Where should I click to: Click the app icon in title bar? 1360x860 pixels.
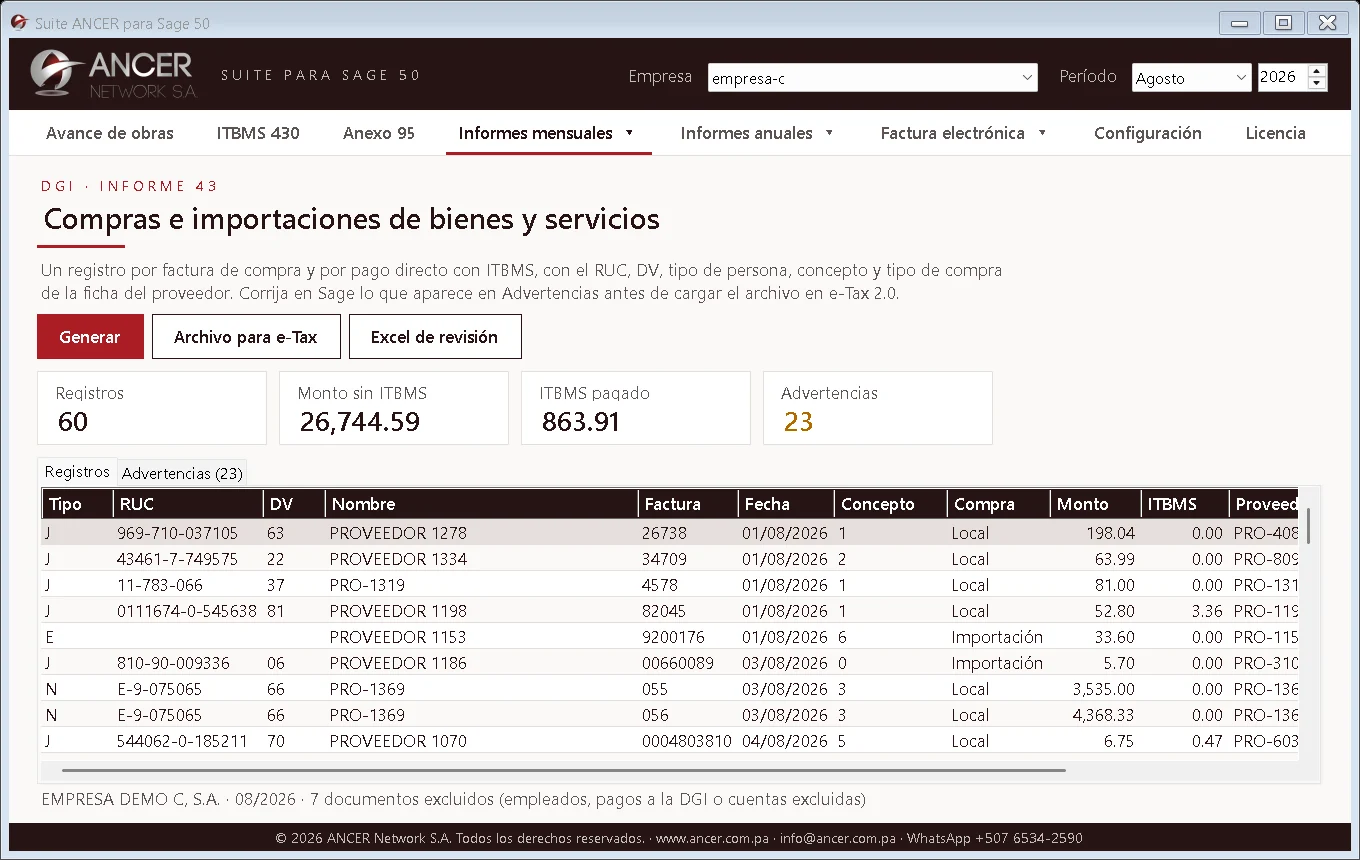click(18, 22)
